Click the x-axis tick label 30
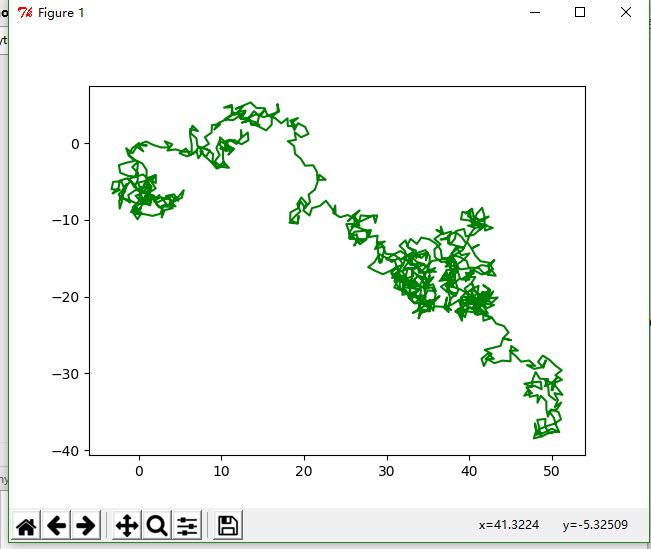 point(387,471)
